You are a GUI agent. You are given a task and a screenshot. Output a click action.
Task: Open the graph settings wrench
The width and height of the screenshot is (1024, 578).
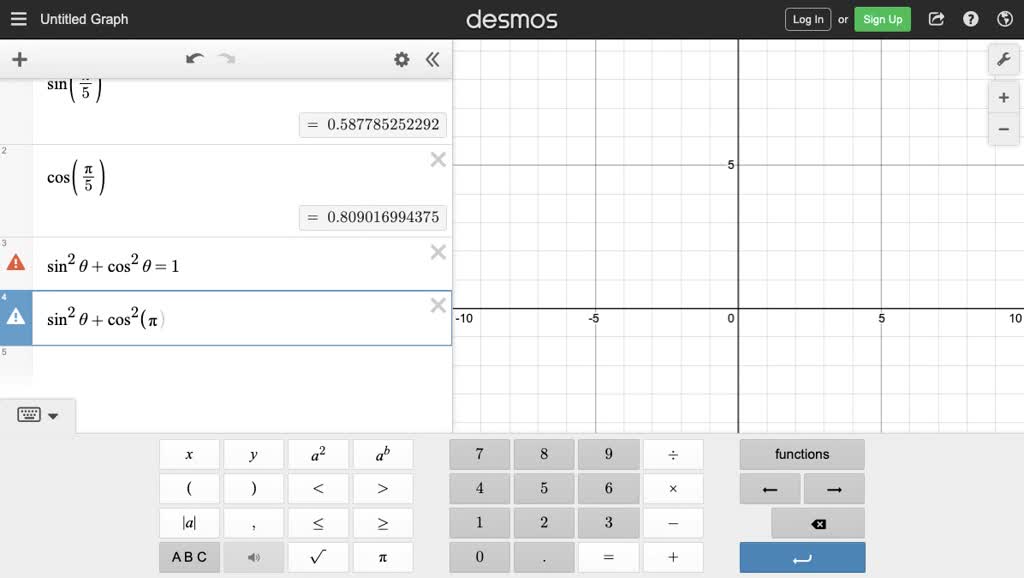(1004, 59)
